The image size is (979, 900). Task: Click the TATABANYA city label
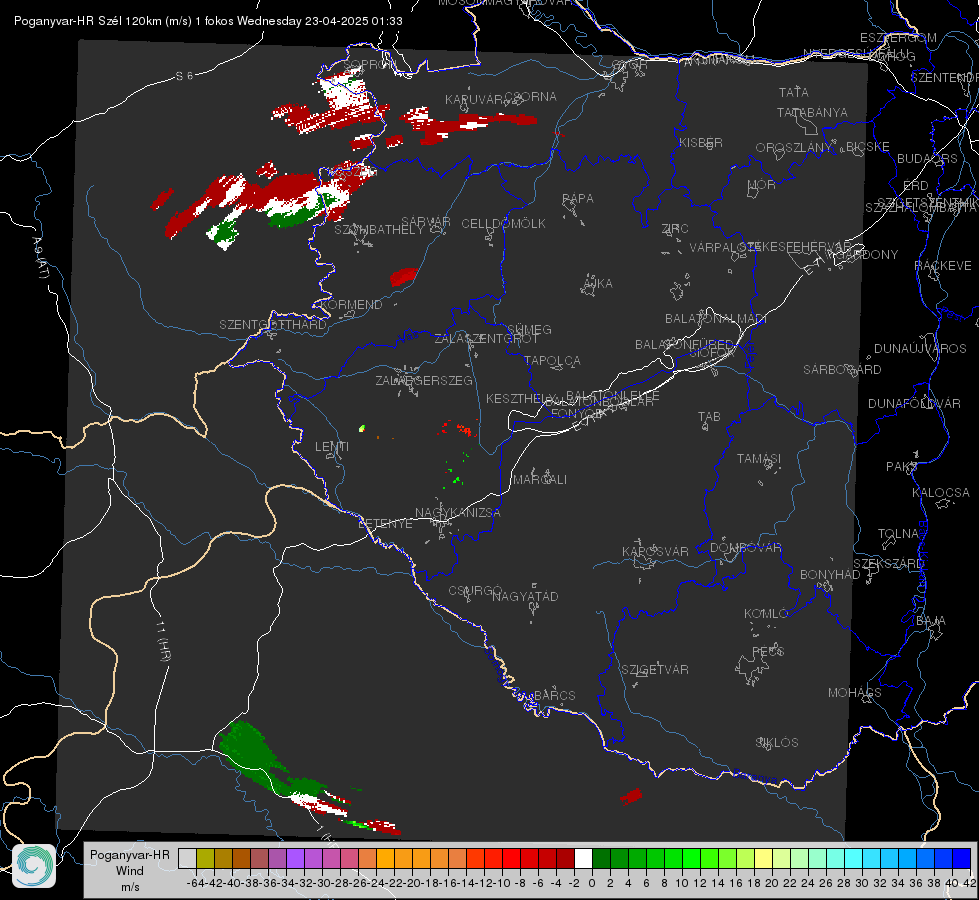[812, 112]
